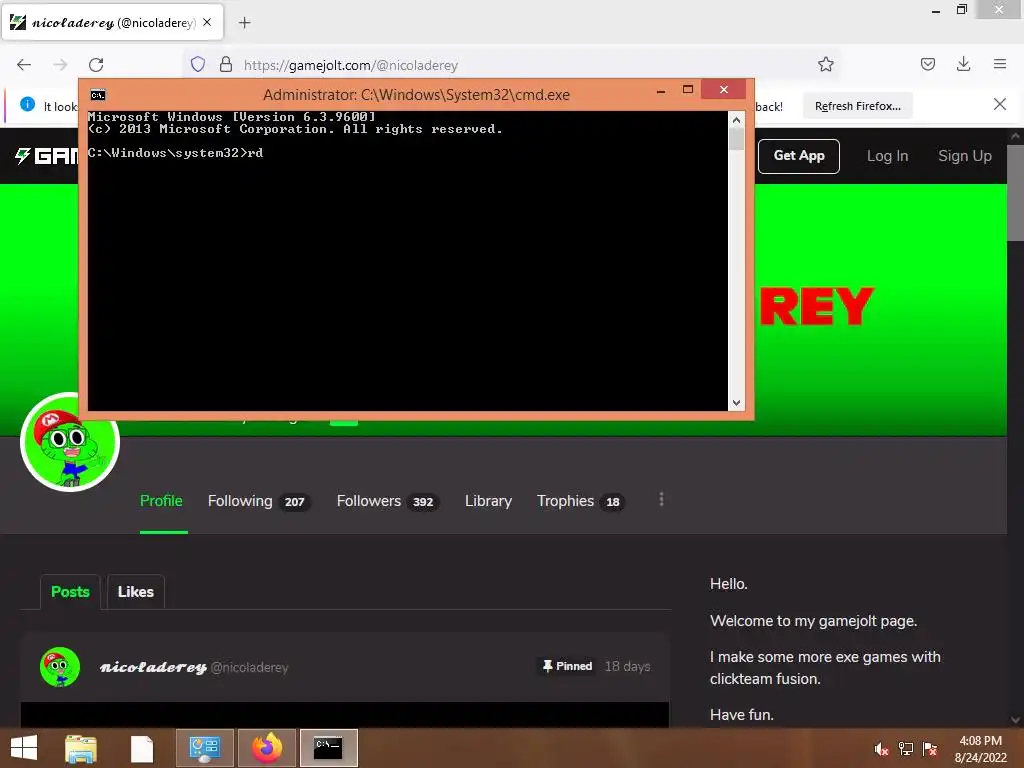
Task: Click cmd scrollbar down arrow
Action: (x=736, y=403)
